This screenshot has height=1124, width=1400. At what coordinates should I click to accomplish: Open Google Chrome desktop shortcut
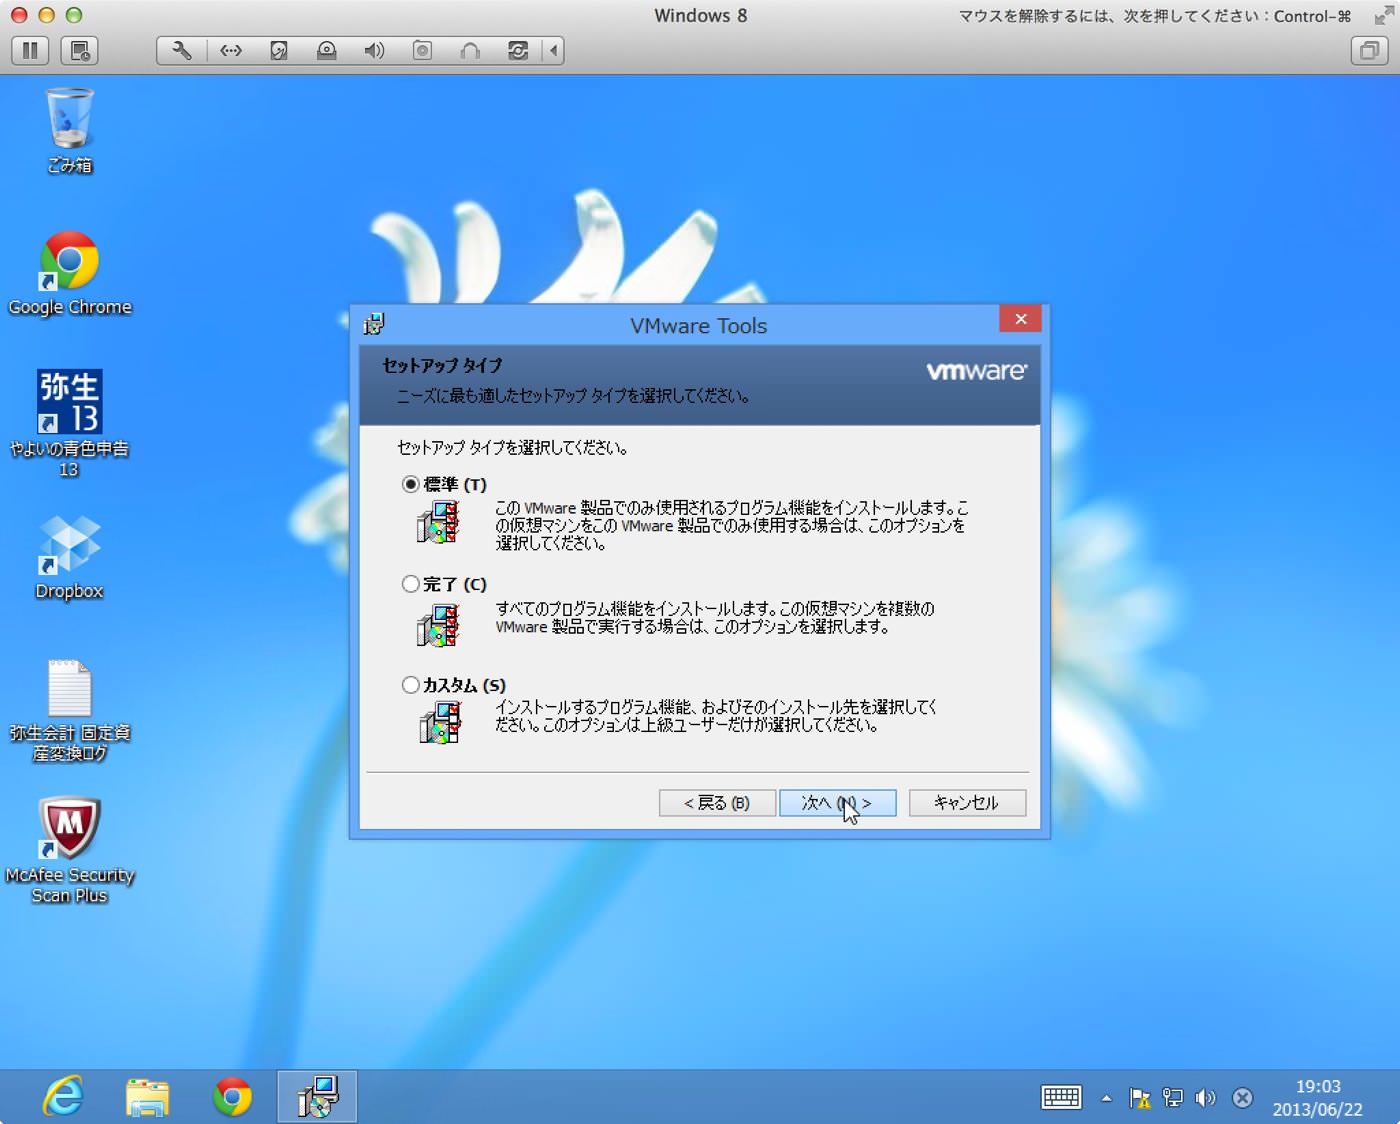tap(70, 274)
